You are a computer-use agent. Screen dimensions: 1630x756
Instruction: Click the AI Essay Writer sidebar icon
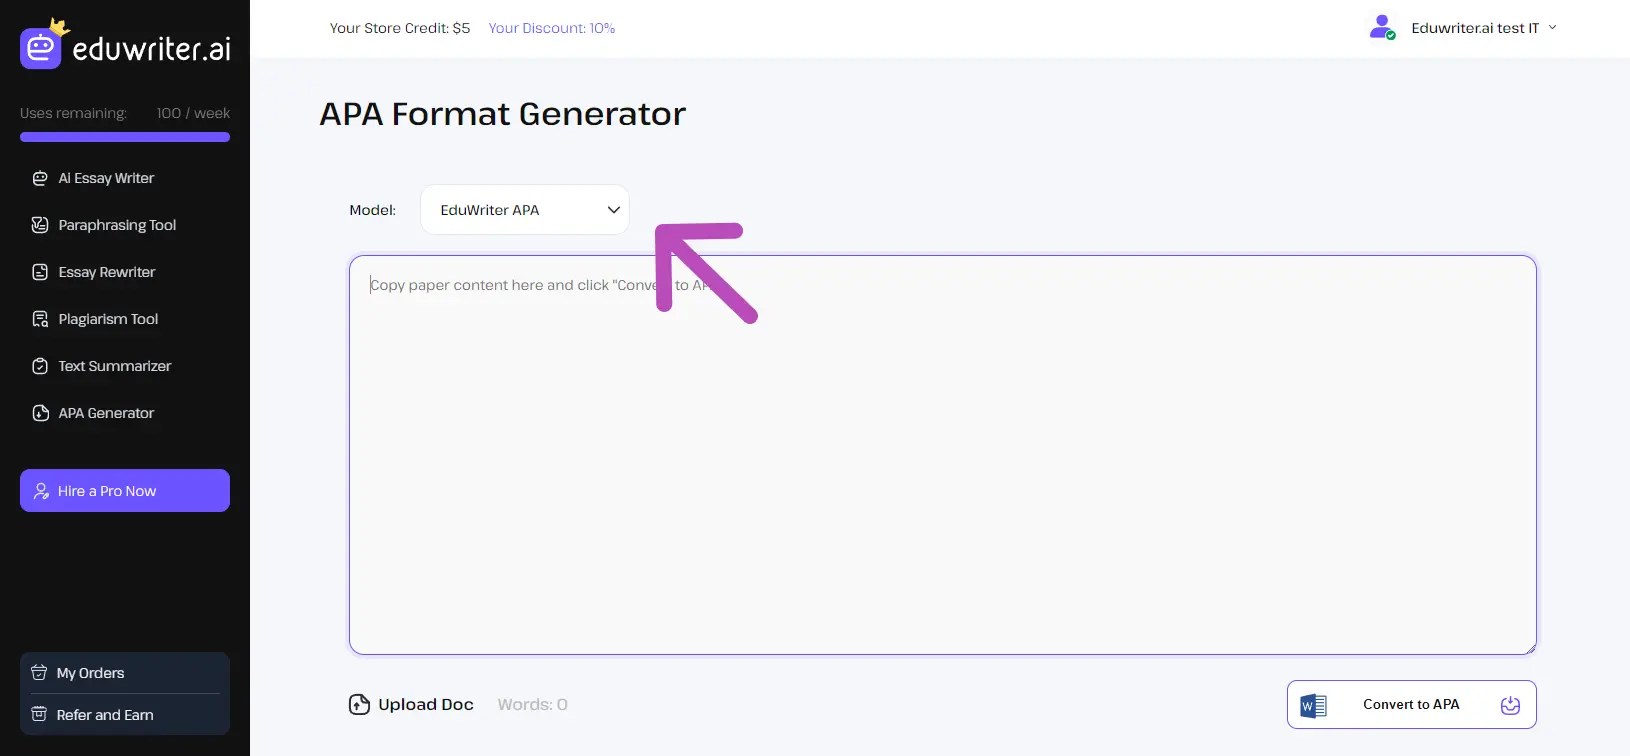(40, 178)
